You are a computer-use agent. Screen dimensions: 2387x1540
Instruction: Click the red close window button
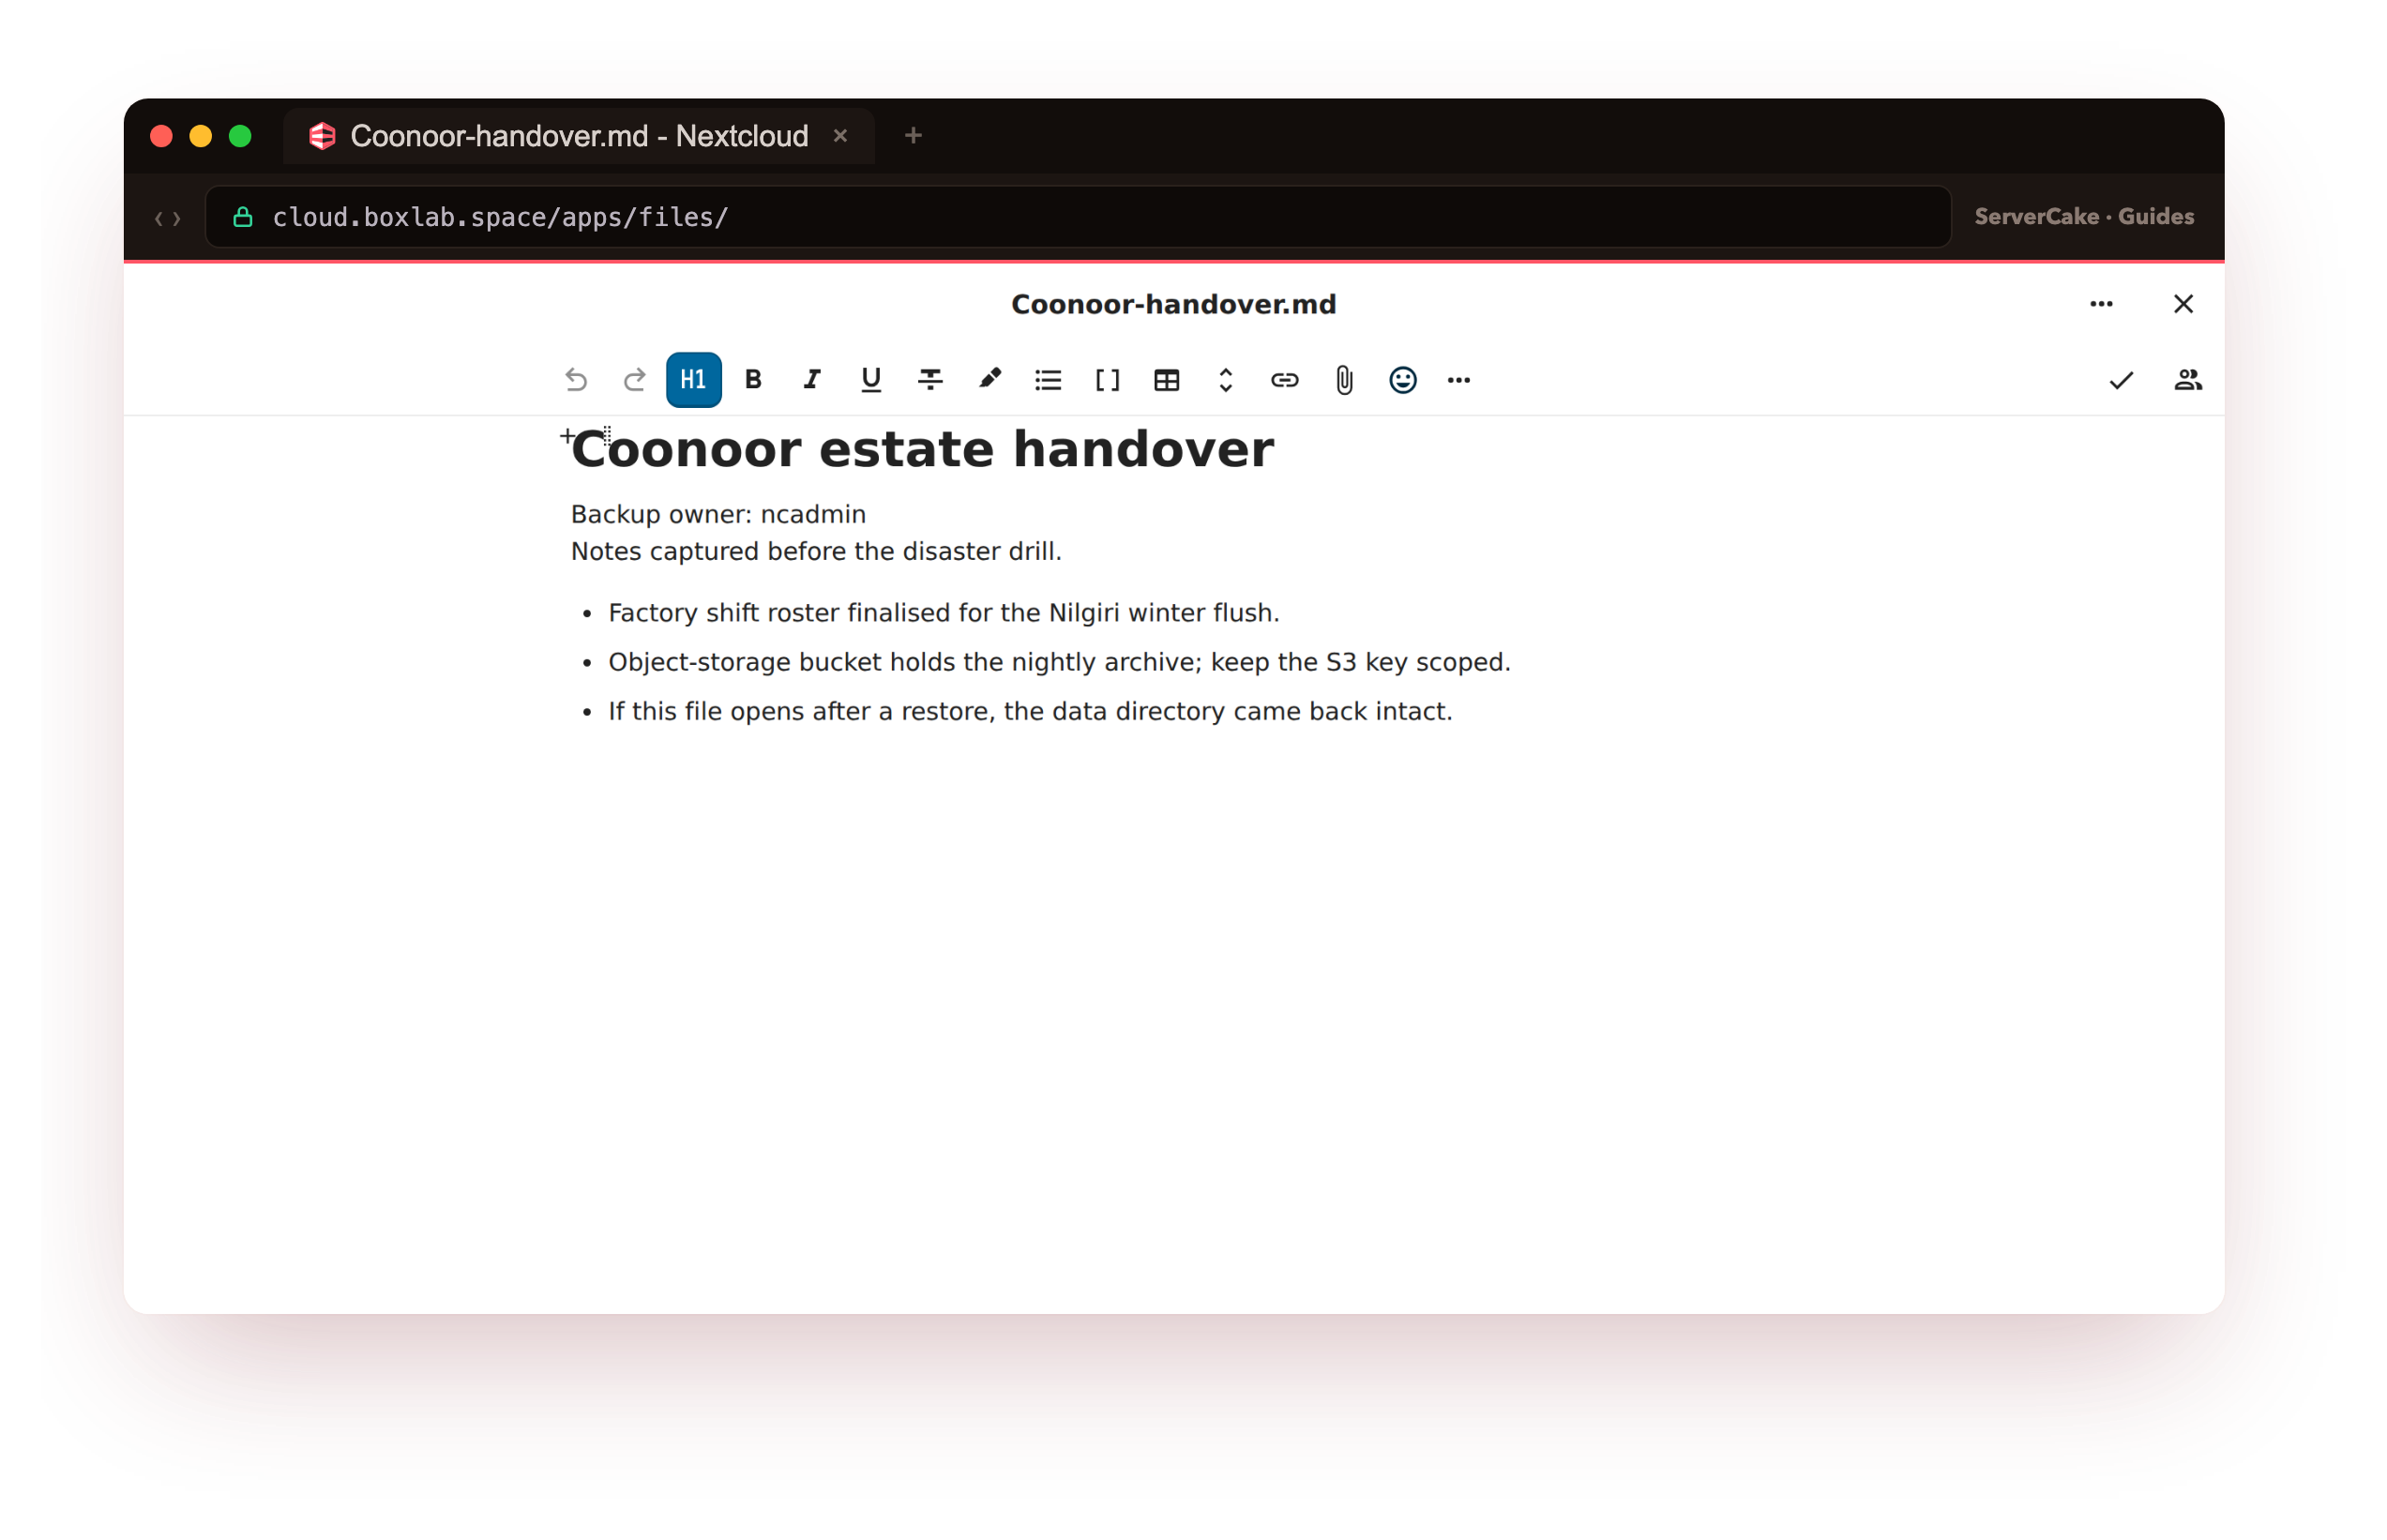[x=161, y=136]
